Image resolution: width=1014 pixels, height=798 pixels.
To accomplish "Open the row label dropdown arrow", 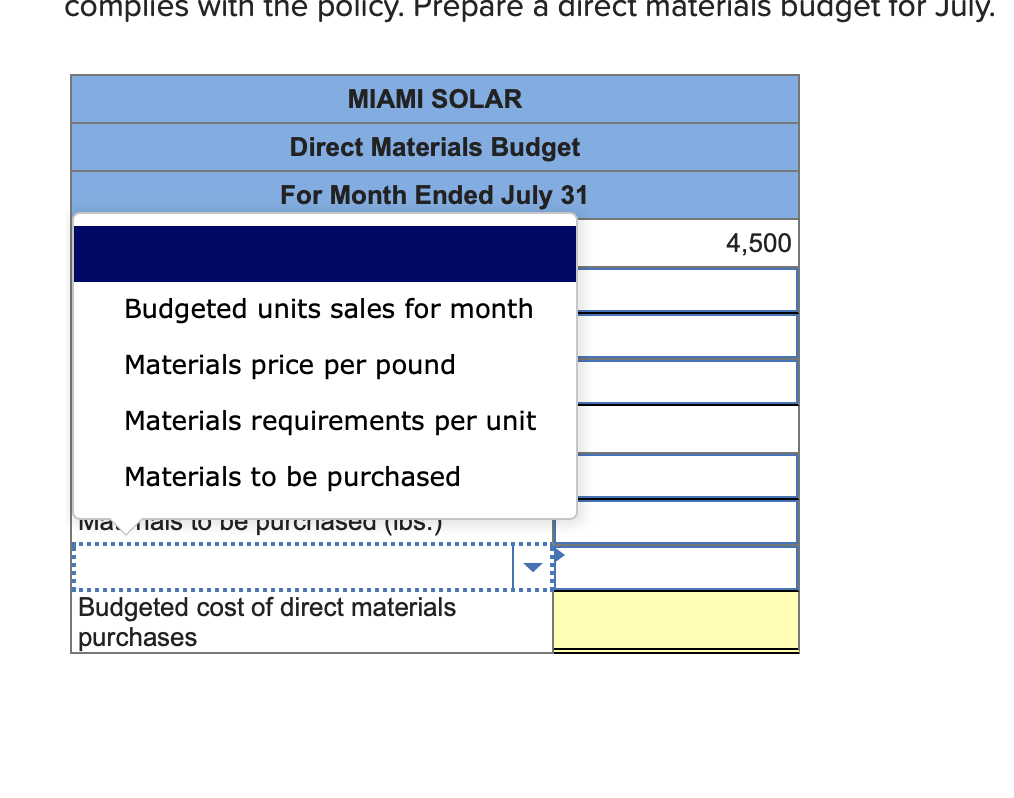I will click(531, 566).
